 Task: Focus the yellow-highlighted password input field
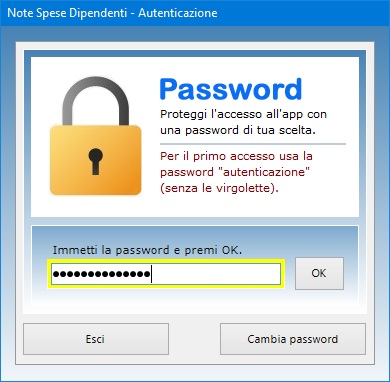(166, 274)
